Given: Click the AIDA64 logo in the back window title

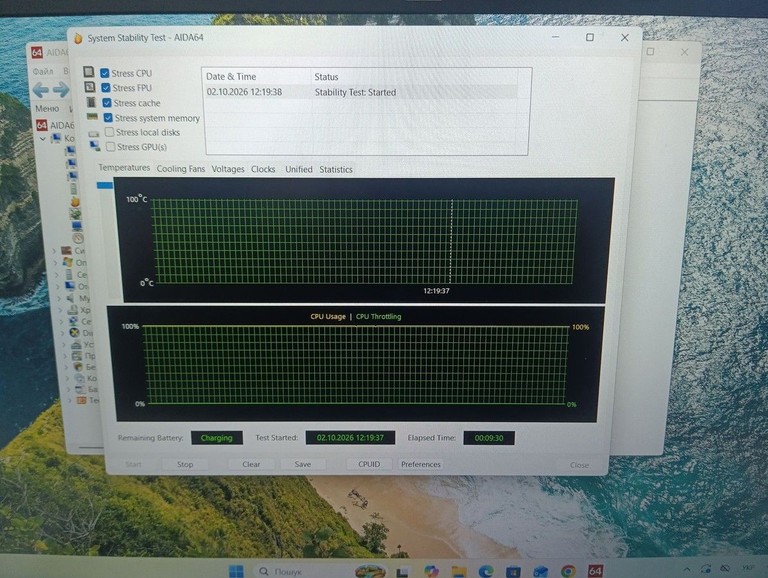Looking at the screenshot, I should [37, 52].
